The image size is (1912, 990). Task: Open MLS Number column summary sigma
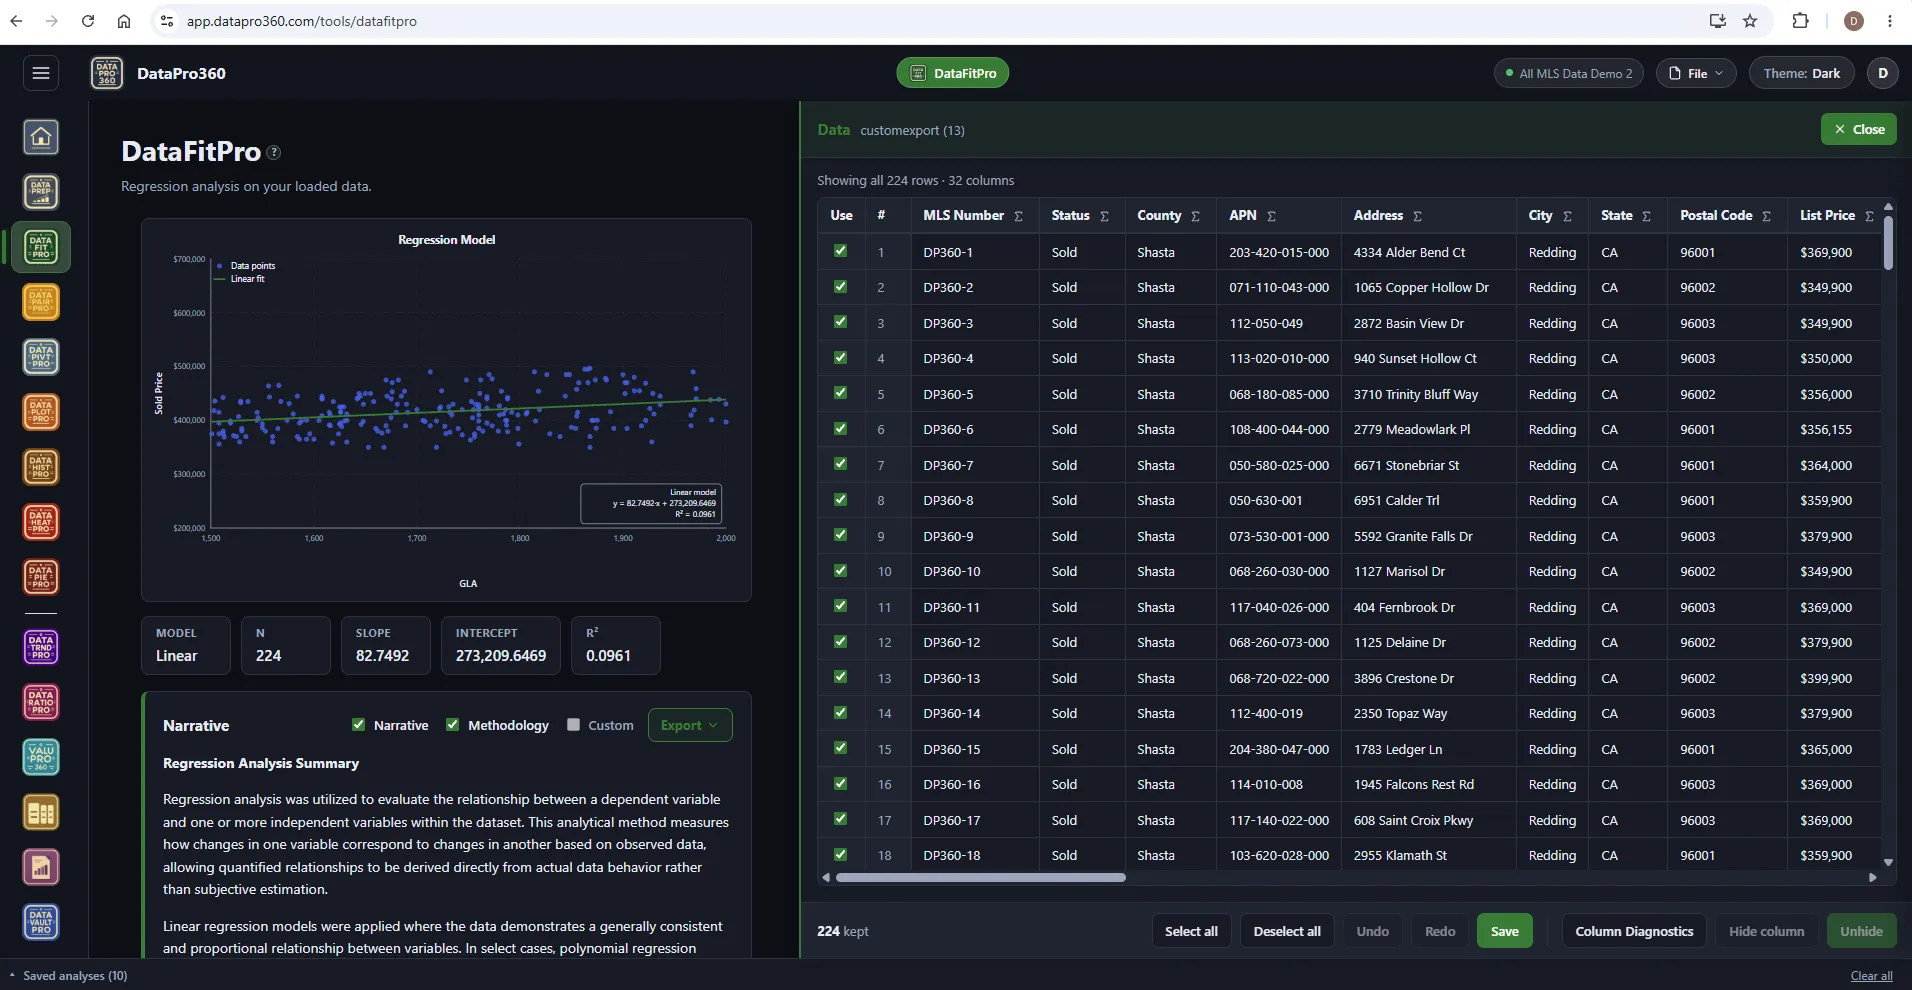pyautogui.click(x=1018, y=216)
